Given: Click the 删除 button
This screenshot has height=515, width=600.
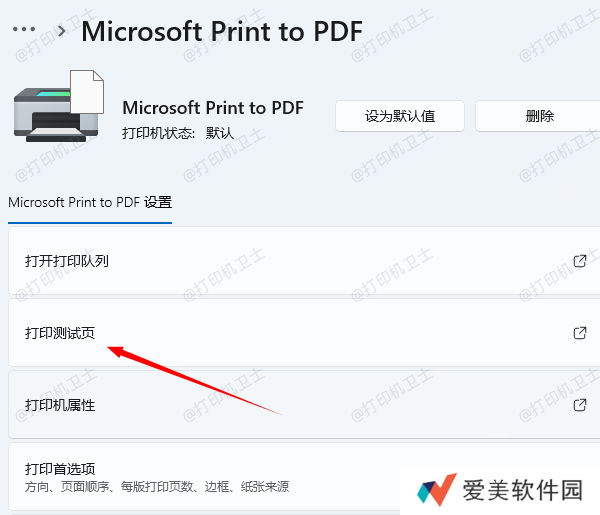Looking at the screenshot, I should (x=539, y=116).
